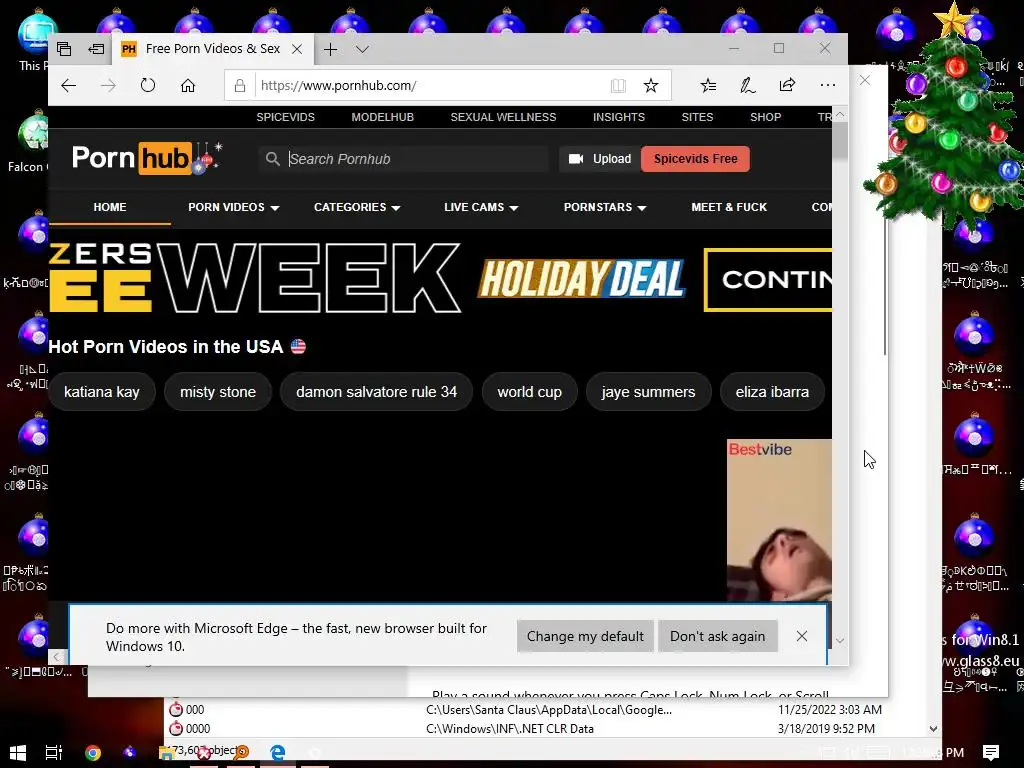This screenshot has width=1024, height=768.
Task: Toggle Reading view in address bar
Action: point(618,86)
